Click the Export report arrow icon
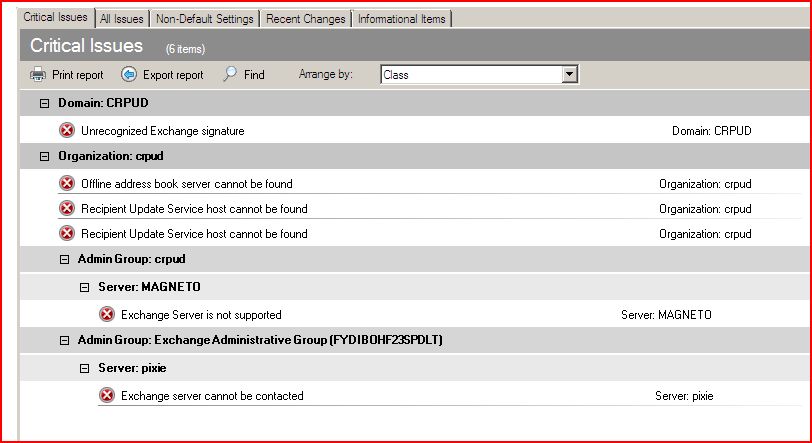The height and width of the screenshot is (443, 812). tap(129, 75)
